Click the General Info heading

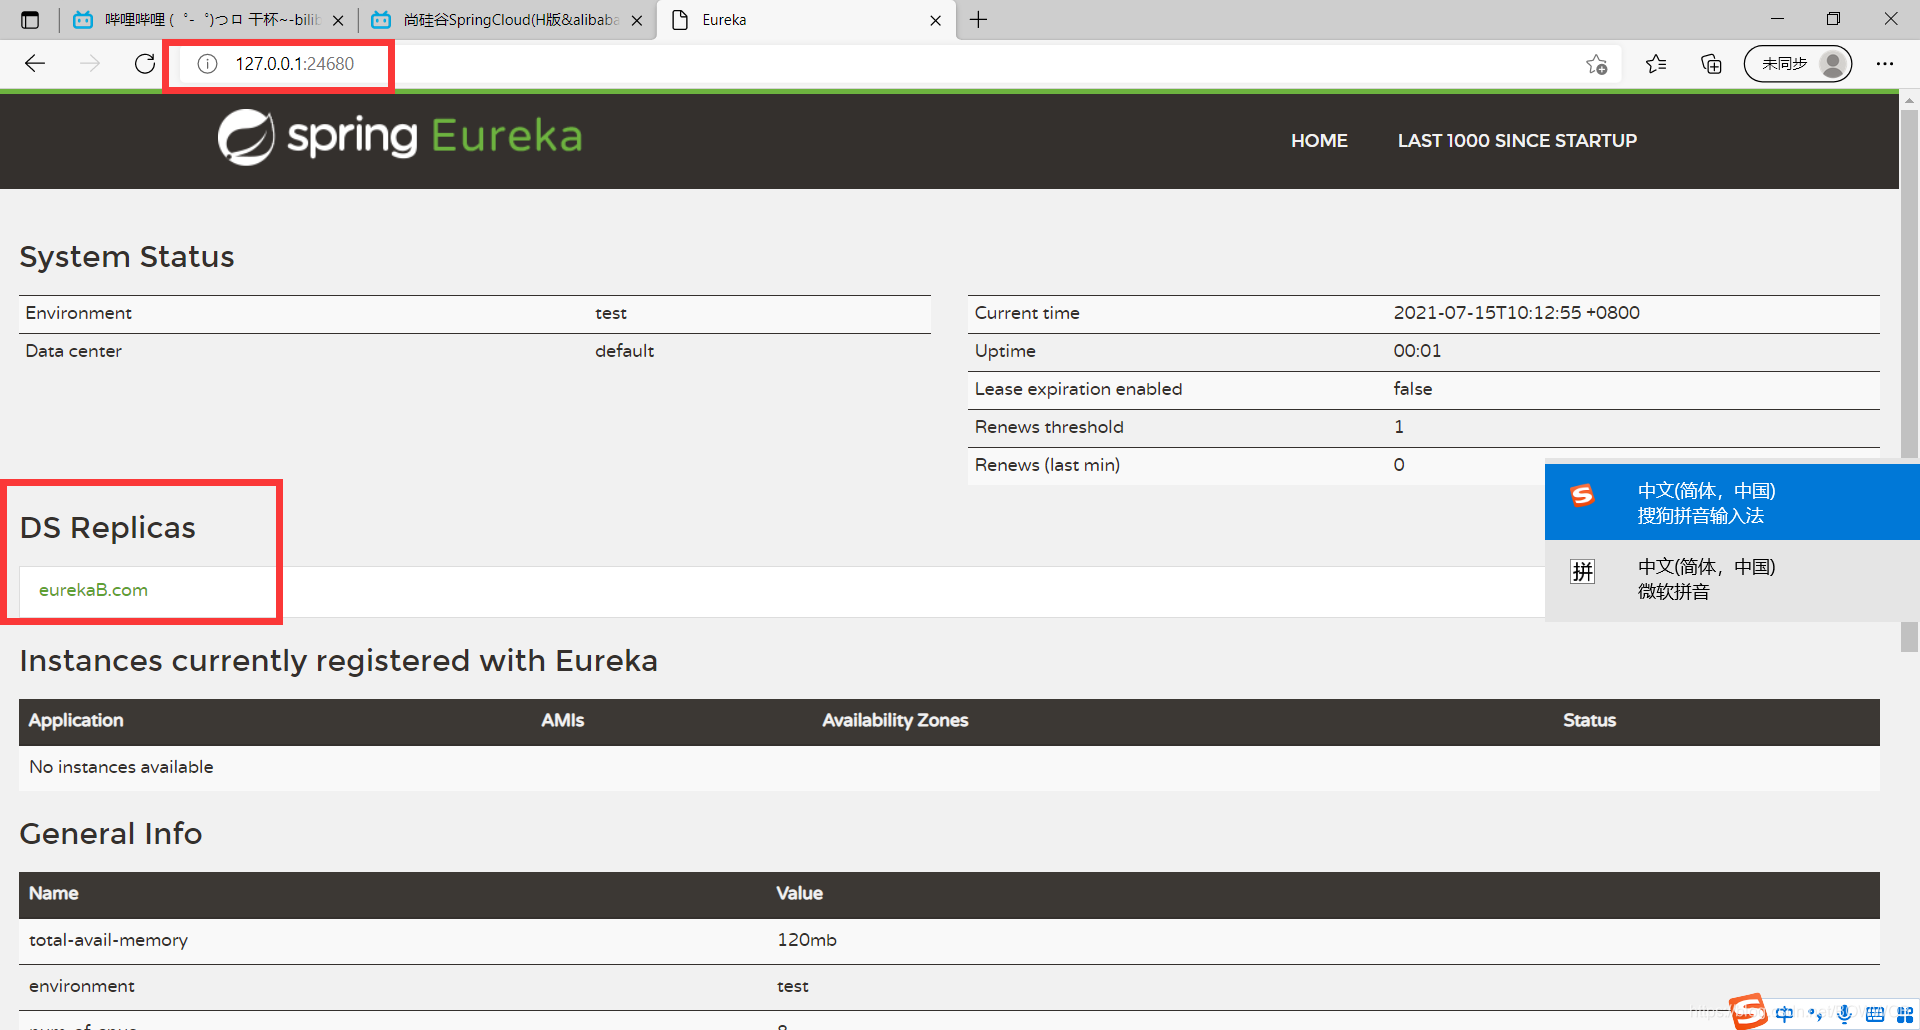[x=111, y=834]
